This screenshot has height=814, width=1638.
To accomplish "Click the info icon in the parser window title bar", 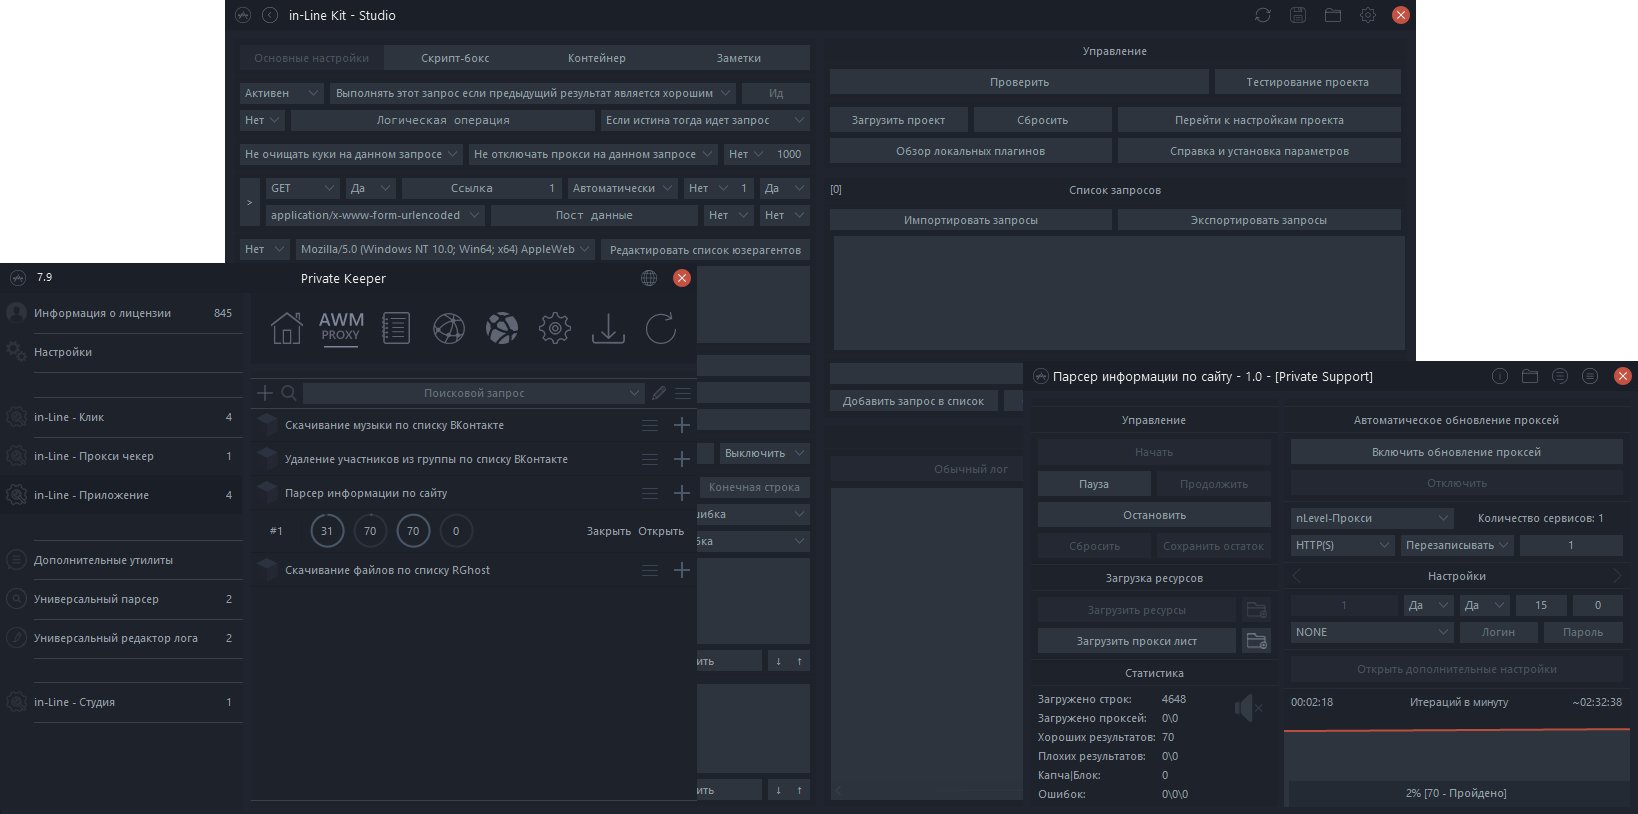I will pyautogui.click(x=1500, y=376).
